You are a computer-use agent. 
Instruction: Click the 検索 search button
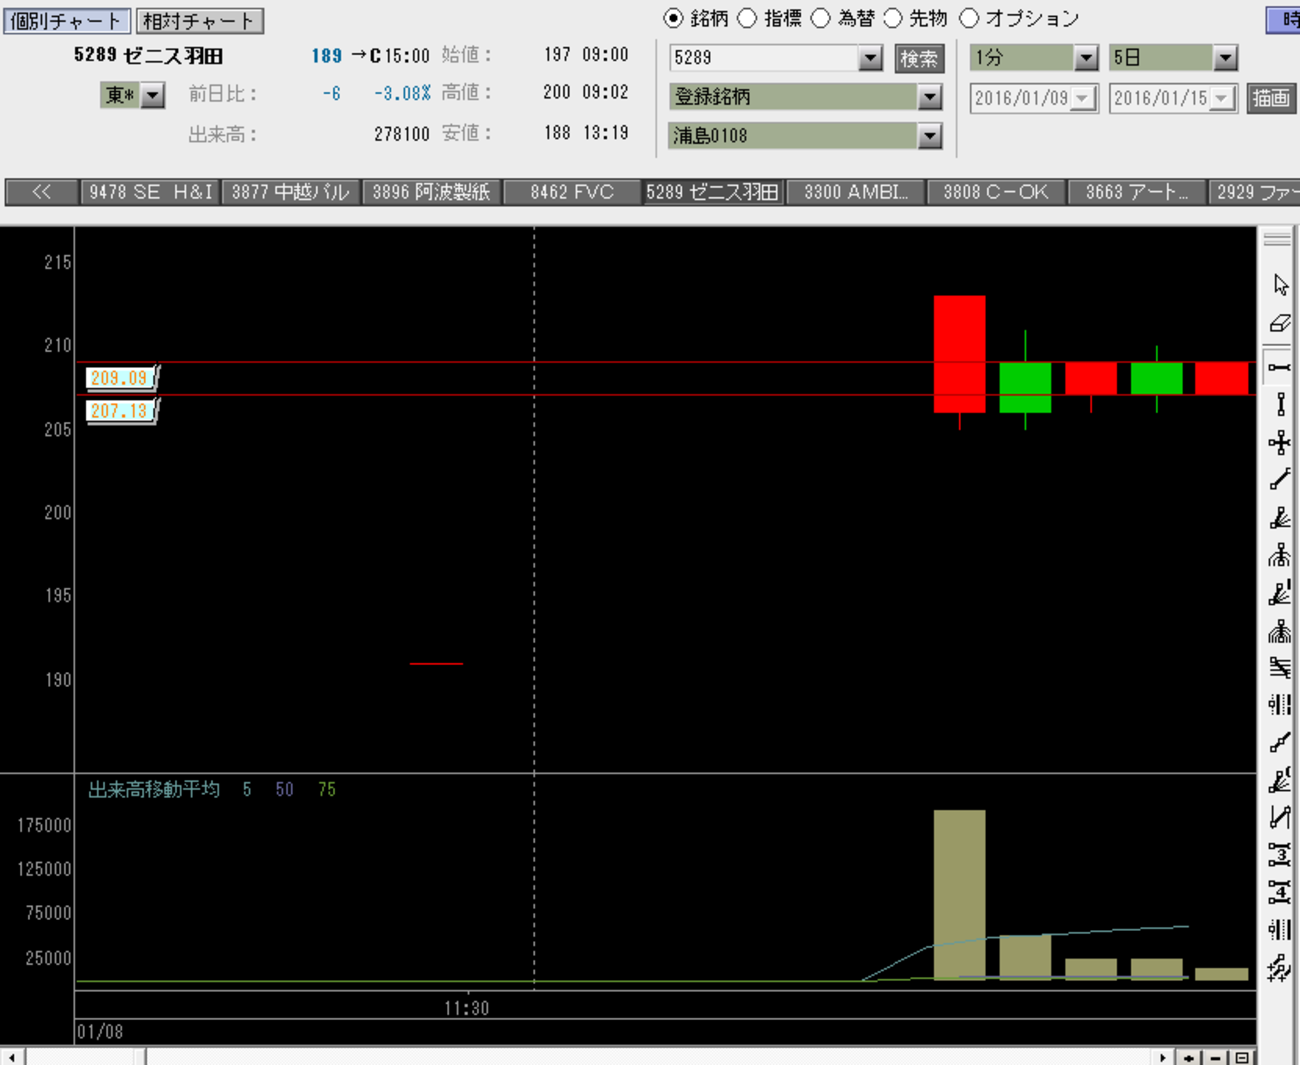pos(919,58)
